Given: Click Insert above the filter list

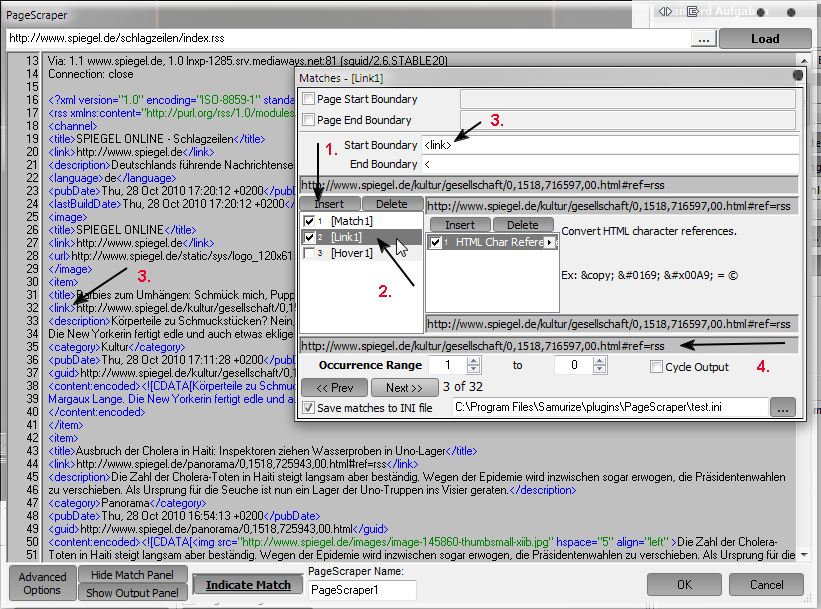Looking at the screenshot, I should tap(460, 225).
